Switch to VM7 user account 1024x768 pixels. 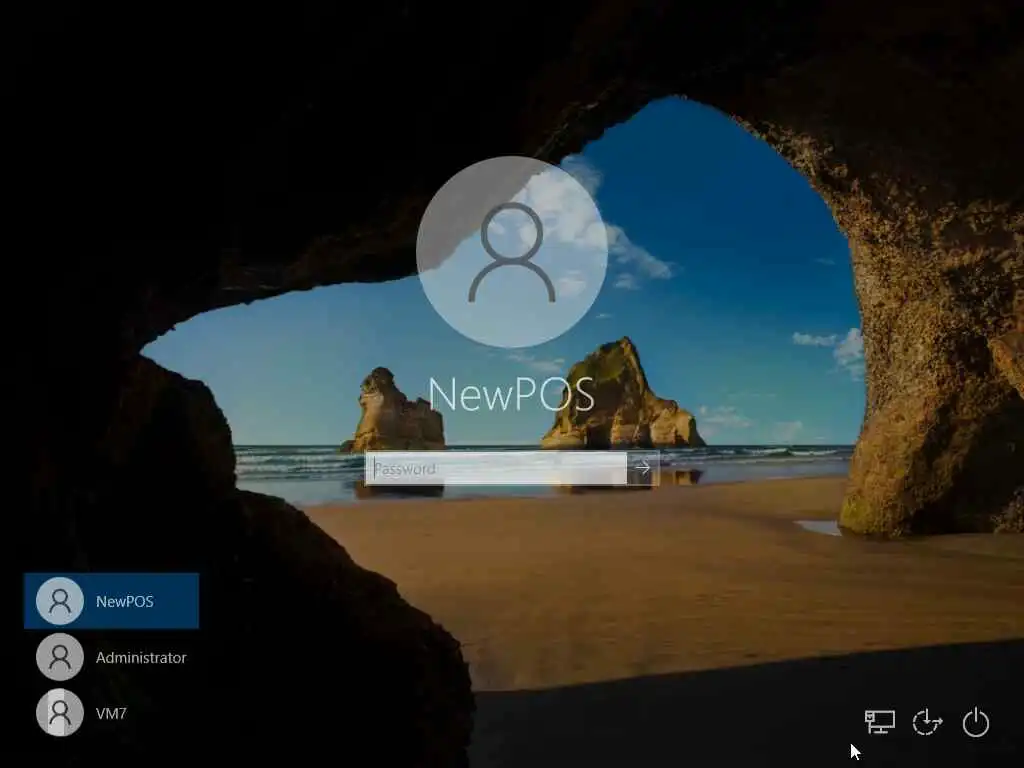click(x=112, y=713)
